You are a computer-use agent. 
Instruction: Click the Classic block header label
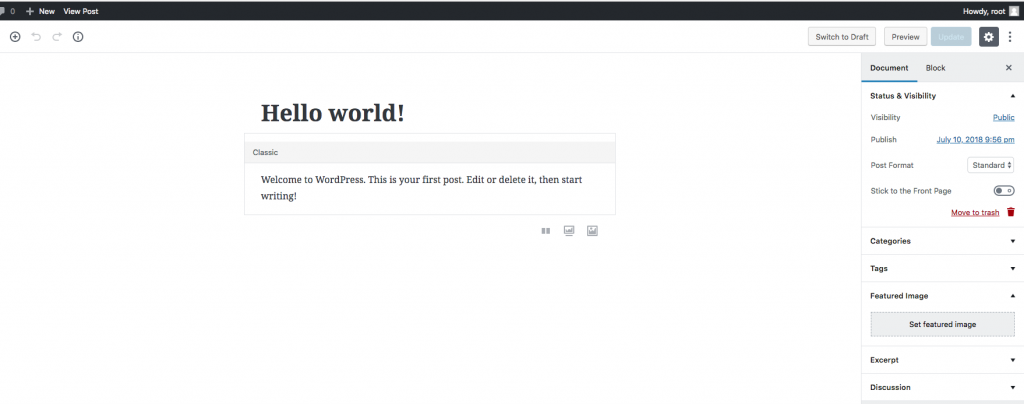tap(265, 152)
